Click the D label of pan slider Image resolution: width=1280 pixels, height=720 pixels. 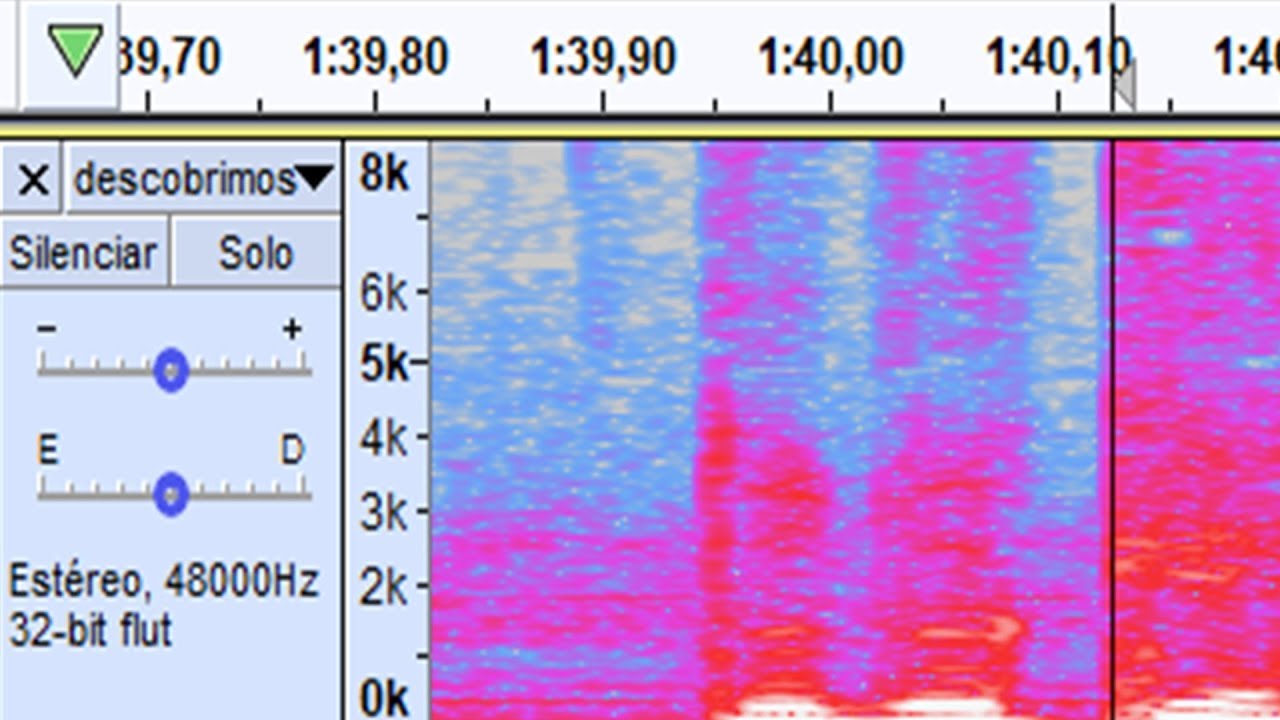point(292,452)
